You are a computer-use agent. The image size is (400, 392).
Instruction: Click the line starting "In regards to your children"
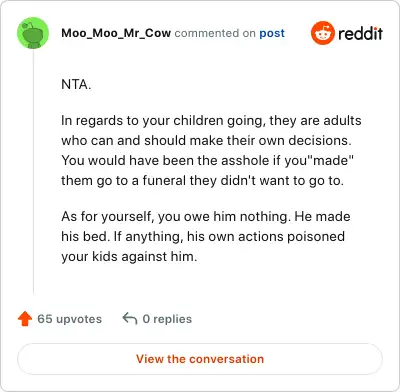211,121
